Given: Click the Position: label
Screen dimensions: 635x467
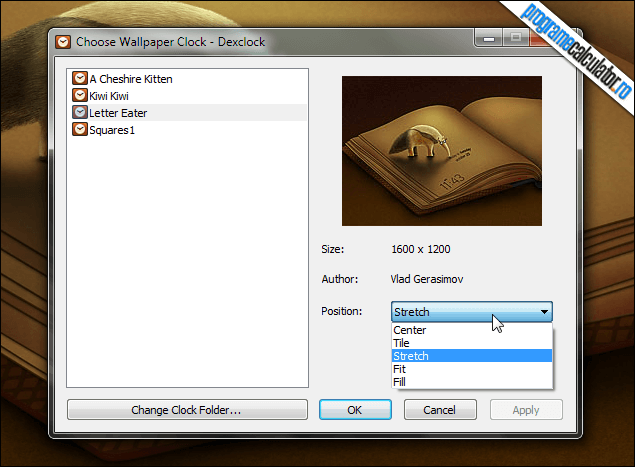Looking at the screenshot, I should [341, 311].
